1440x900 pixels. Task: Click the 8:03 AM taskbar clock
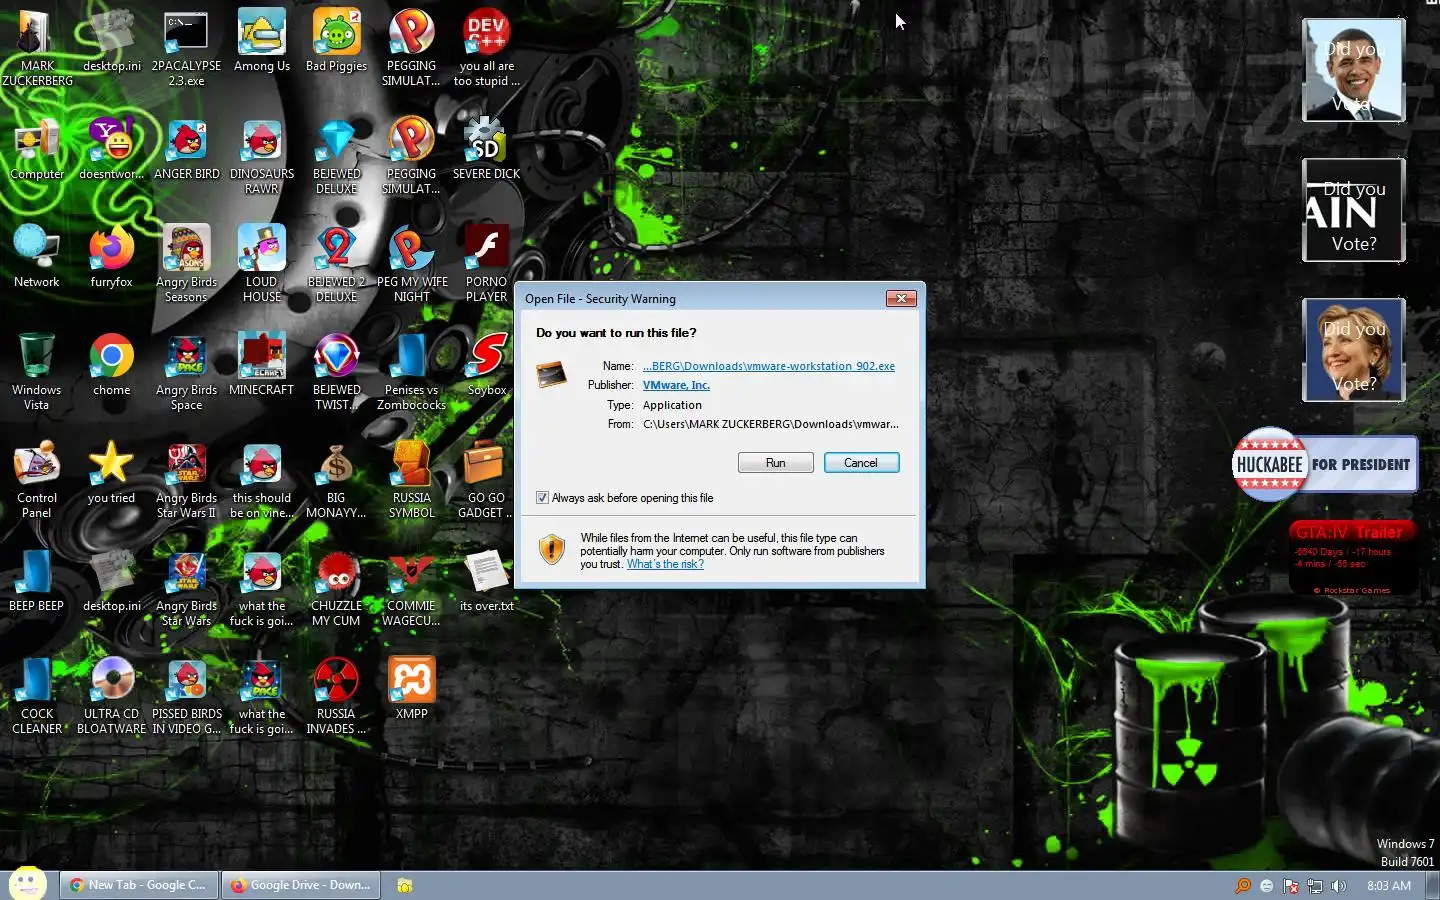tap(1389, 886)
